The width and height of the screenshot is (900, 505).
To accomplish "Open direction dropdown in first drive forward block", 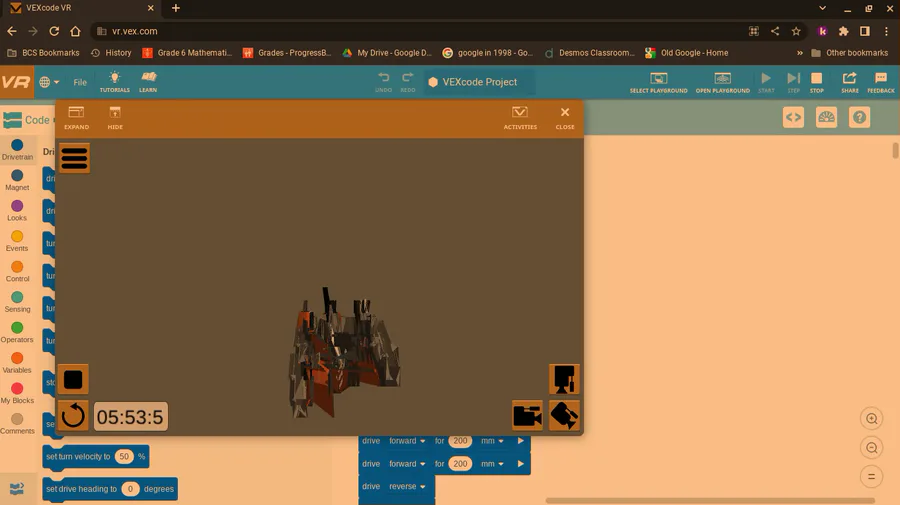I will pos(407,441).
